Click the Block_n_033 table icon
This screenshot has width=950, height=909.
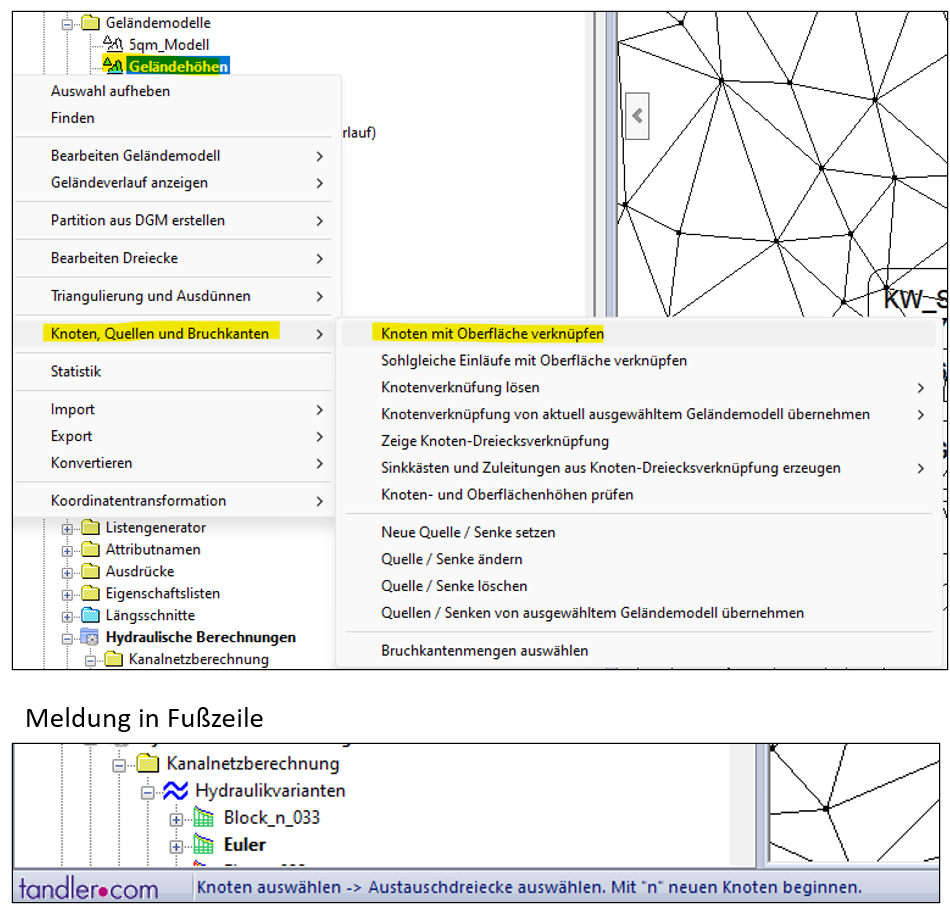(204, 818)
